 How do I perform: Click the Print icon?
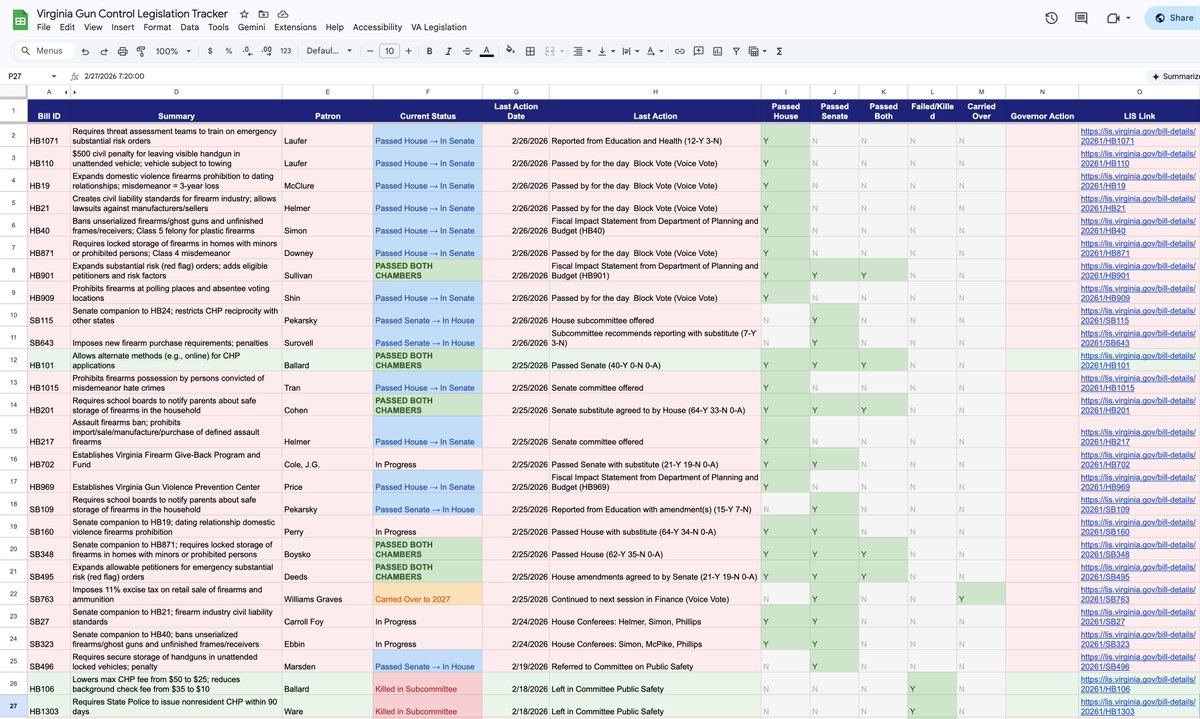click(122, 51)
